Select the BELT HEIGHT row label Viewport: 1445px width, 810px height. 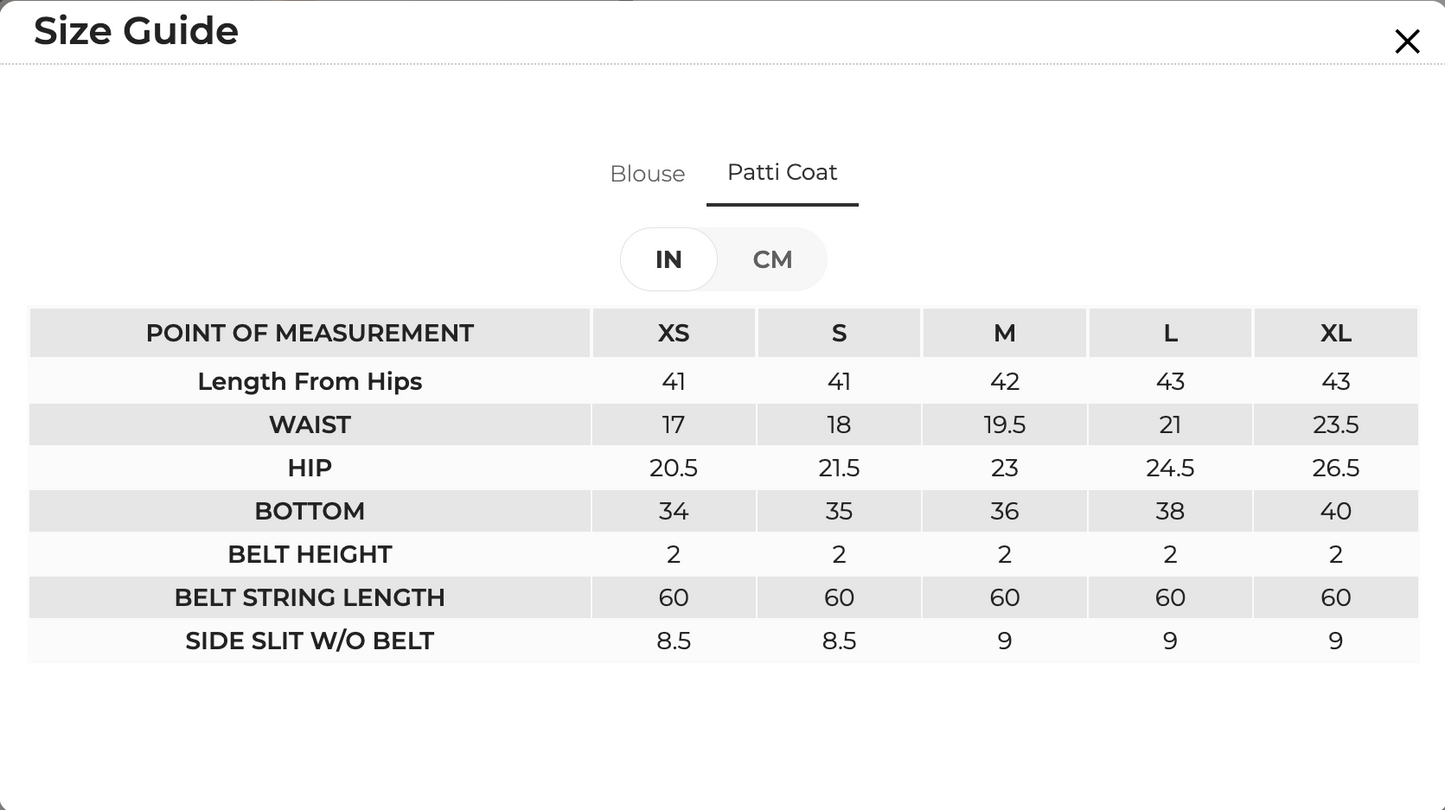pos(310,554)
